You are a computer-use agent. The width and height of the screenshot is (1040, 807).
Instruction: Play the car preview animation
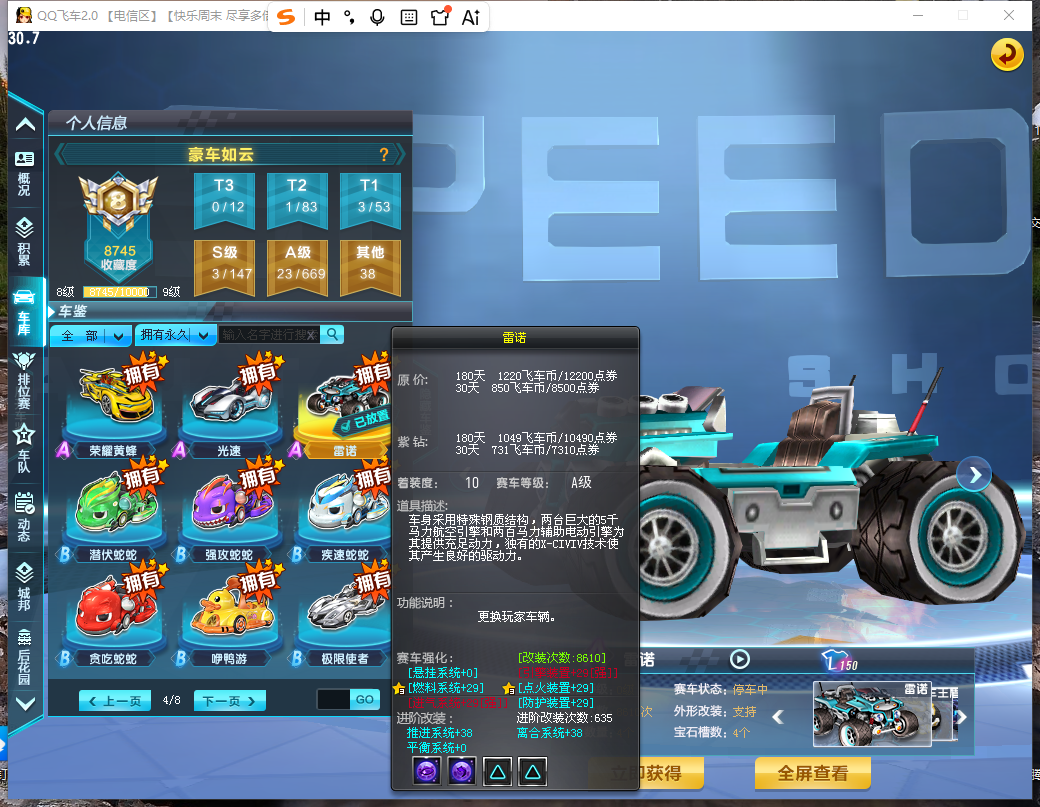(740, 659)
